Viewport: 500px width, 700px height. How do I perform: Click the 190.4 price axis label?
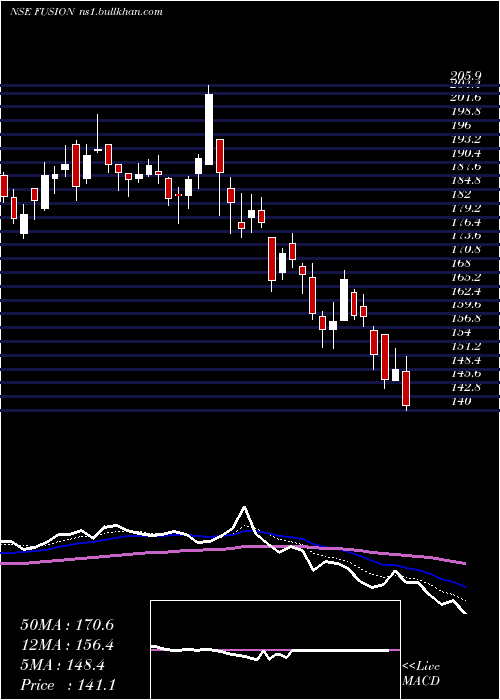tap(466, 153)
